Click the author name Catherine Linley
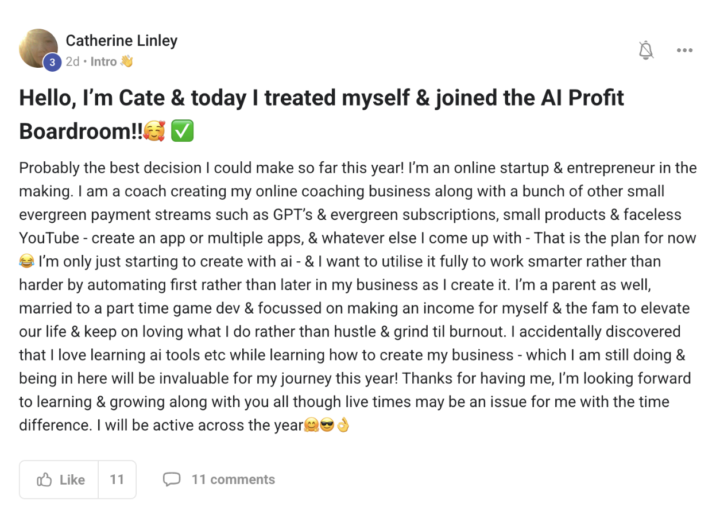The image size is (720, 511). coord(121,41)
